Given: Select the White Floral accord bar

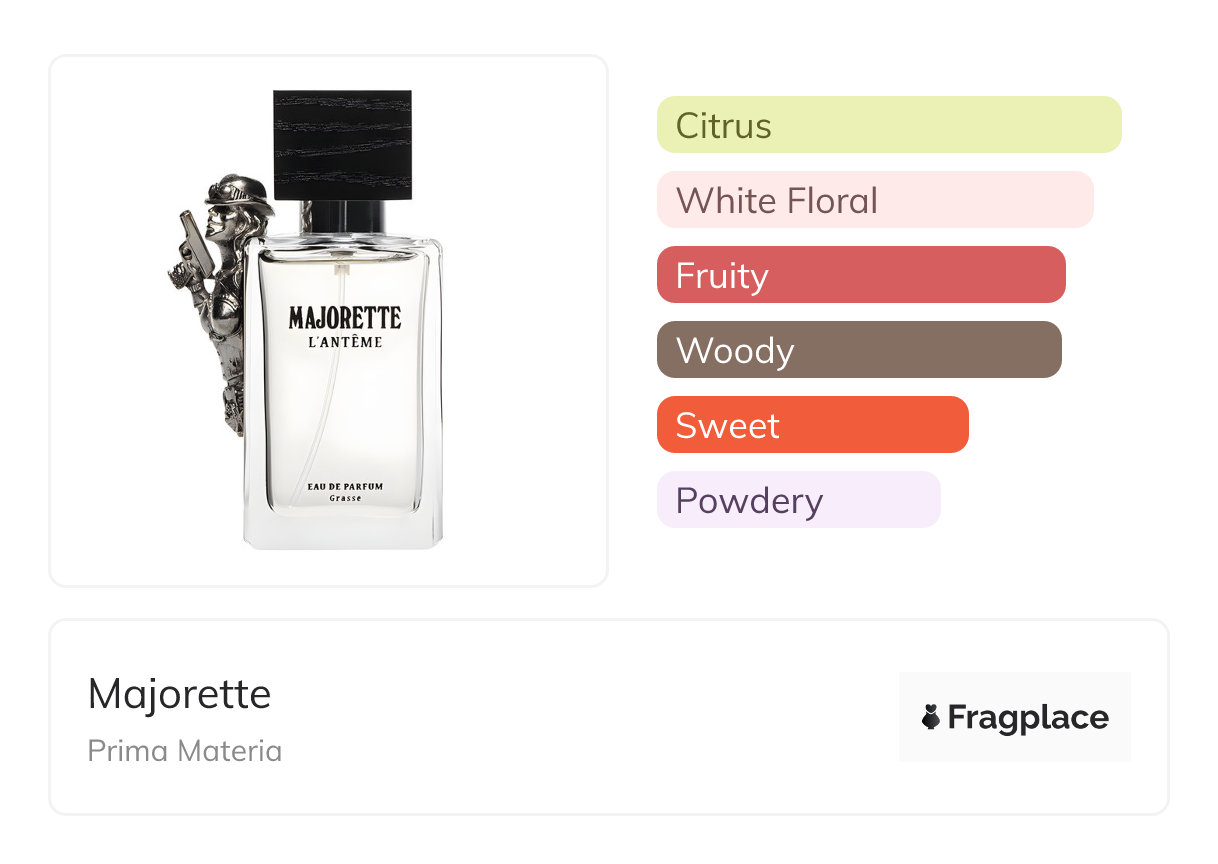Looking at the screenshot, I should point(874,200).
